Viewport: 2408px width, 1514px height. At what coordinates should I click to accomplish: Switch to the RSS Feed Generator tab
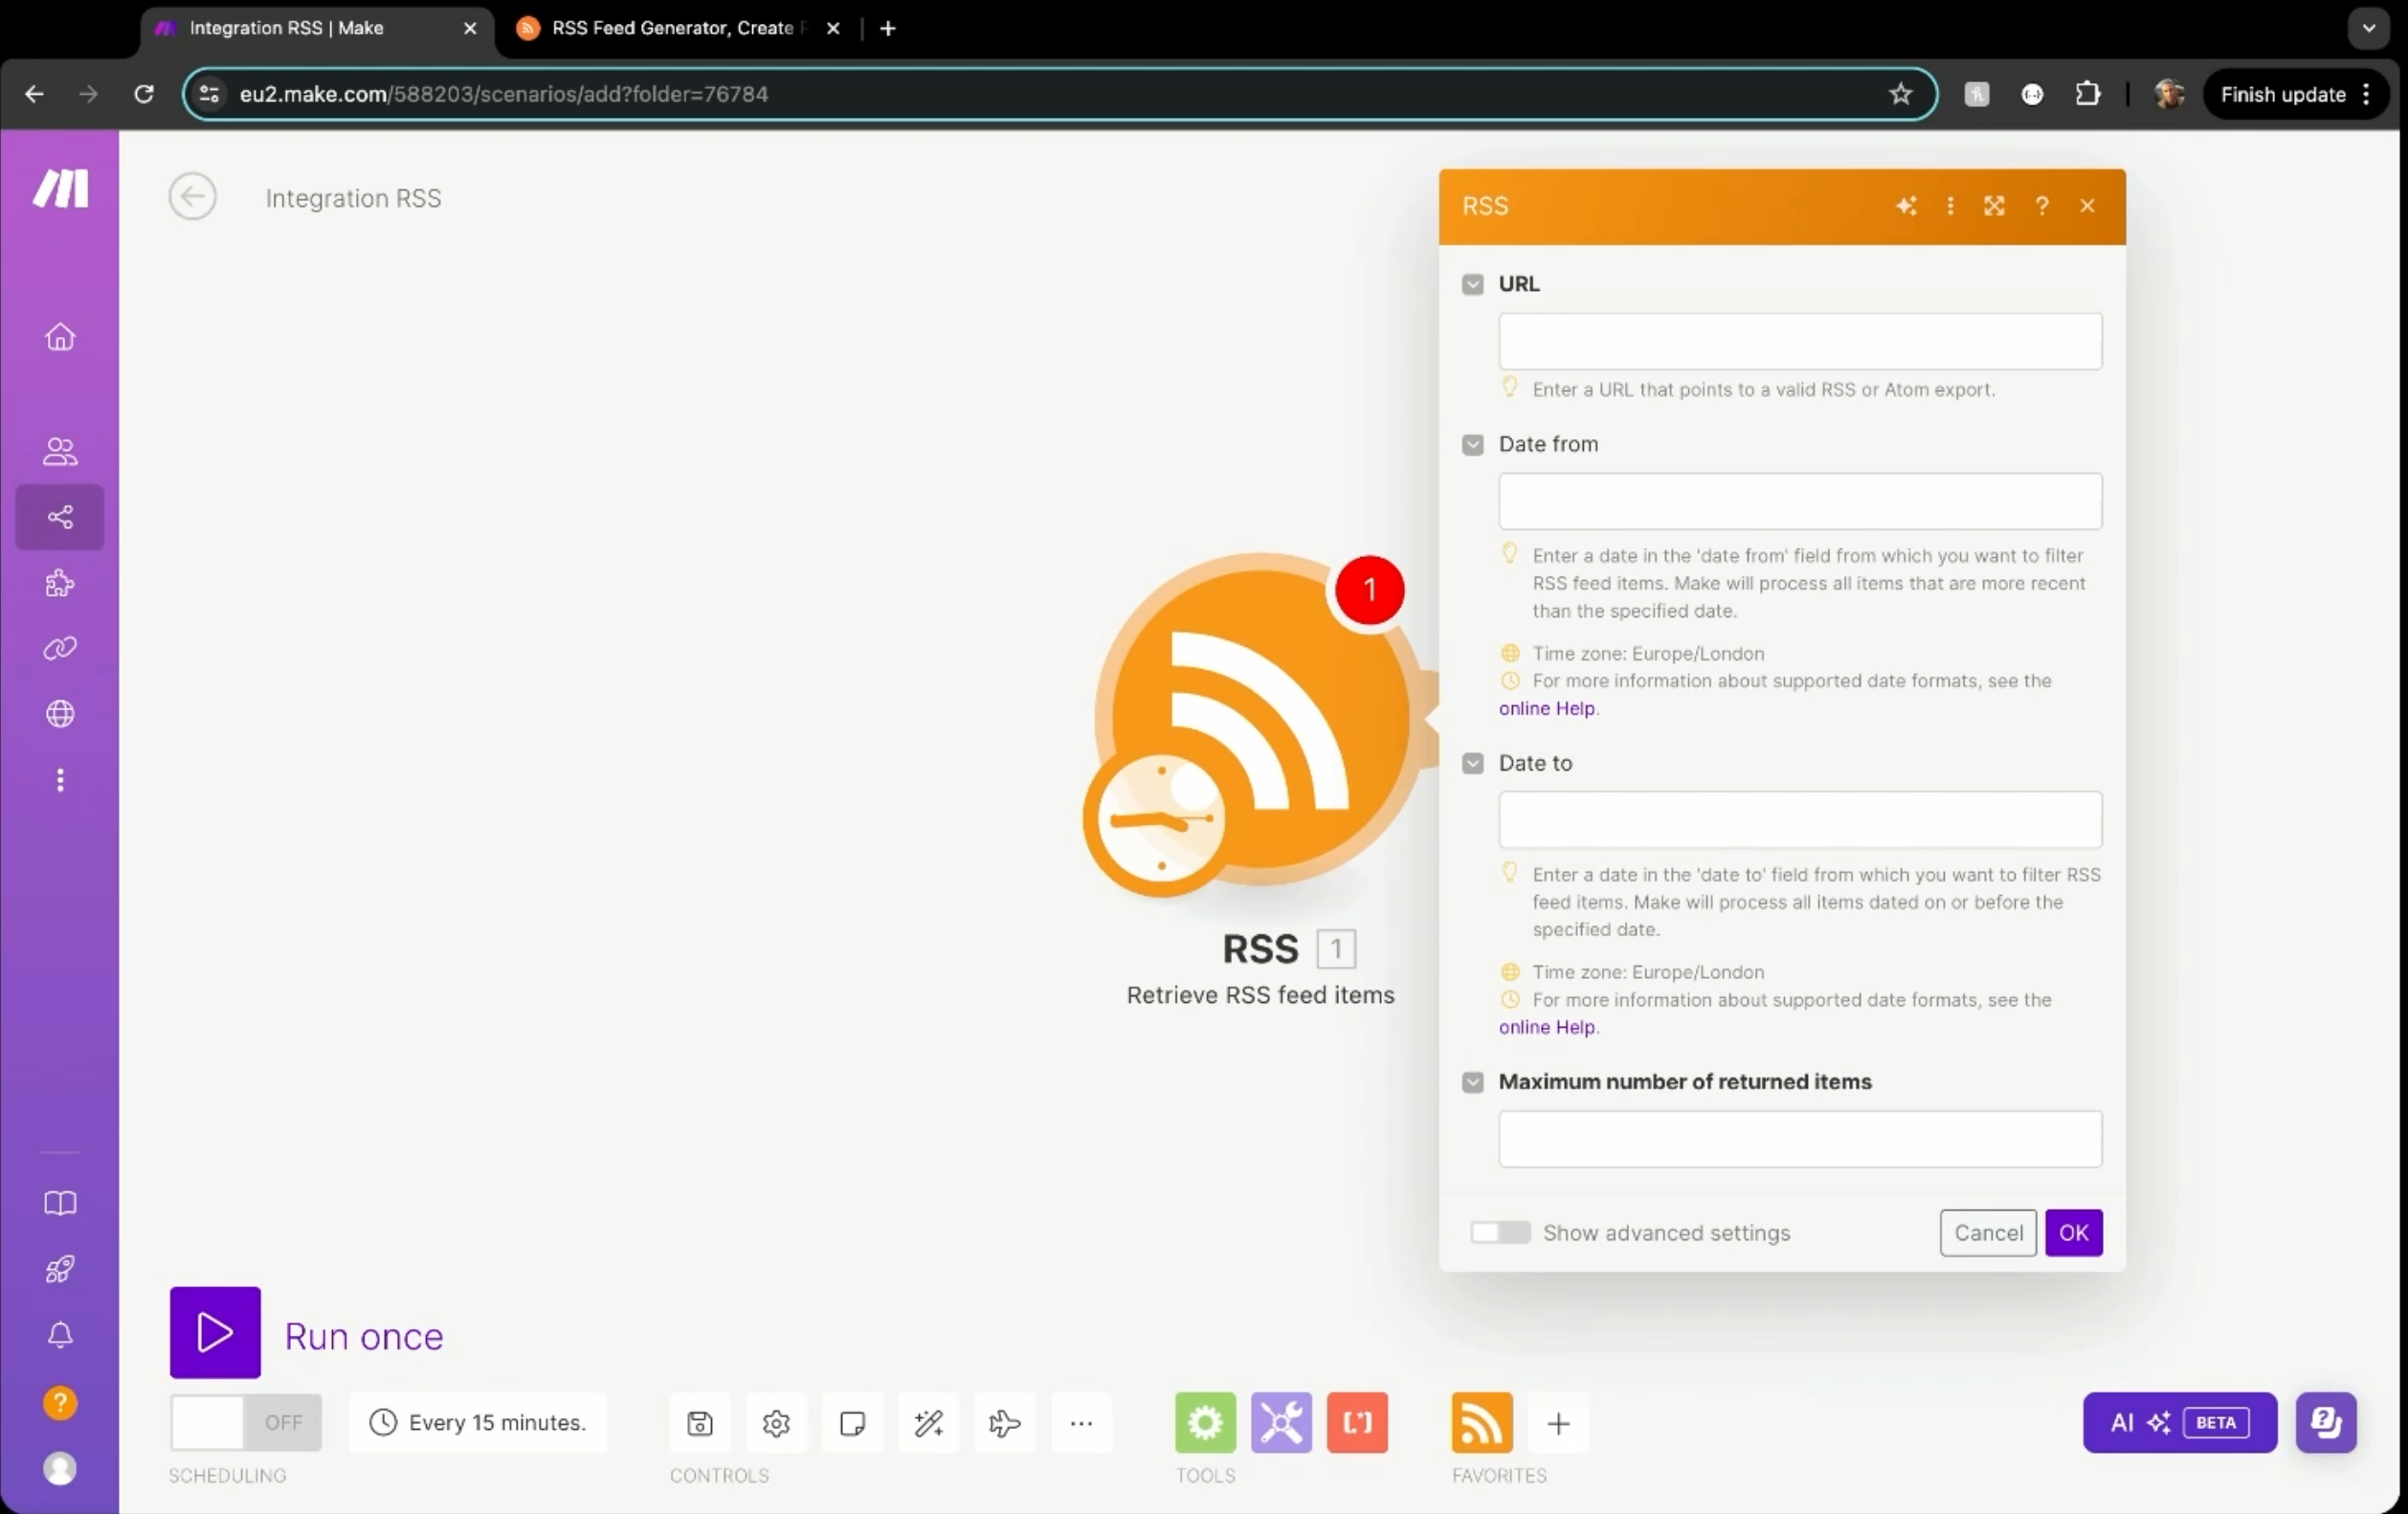click(x=673, y=28)
